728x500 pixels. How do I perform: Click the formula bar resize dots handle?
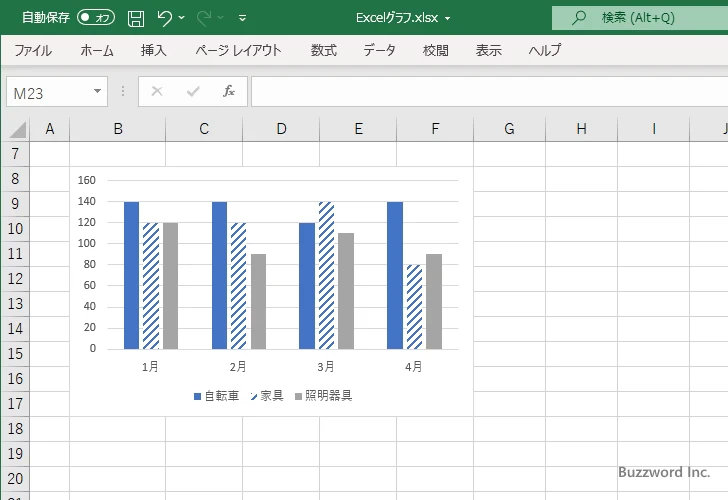(x=123, y=91)
